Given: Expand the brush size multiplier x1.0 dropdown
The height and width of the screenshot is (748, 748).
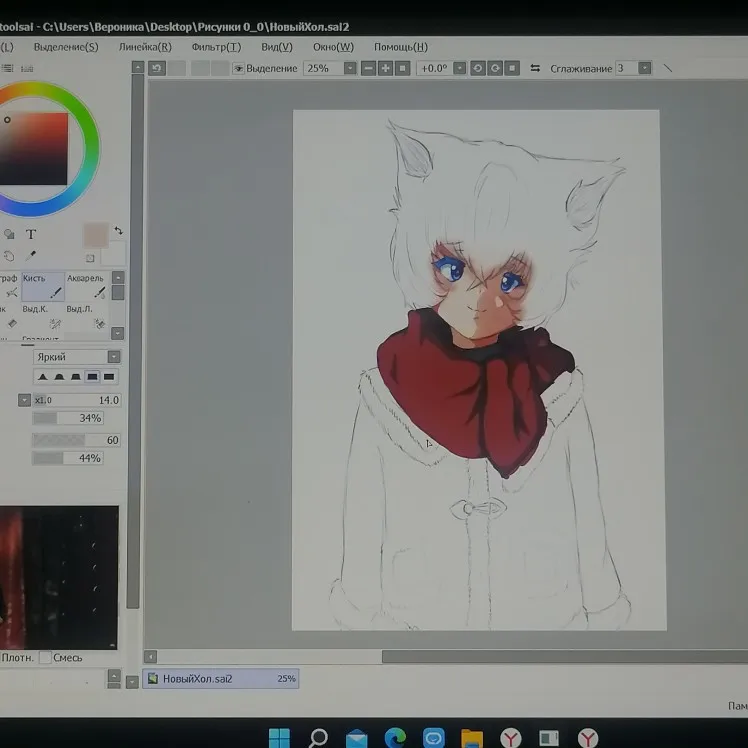Looking at the screenshot, I should click(24, 400).
